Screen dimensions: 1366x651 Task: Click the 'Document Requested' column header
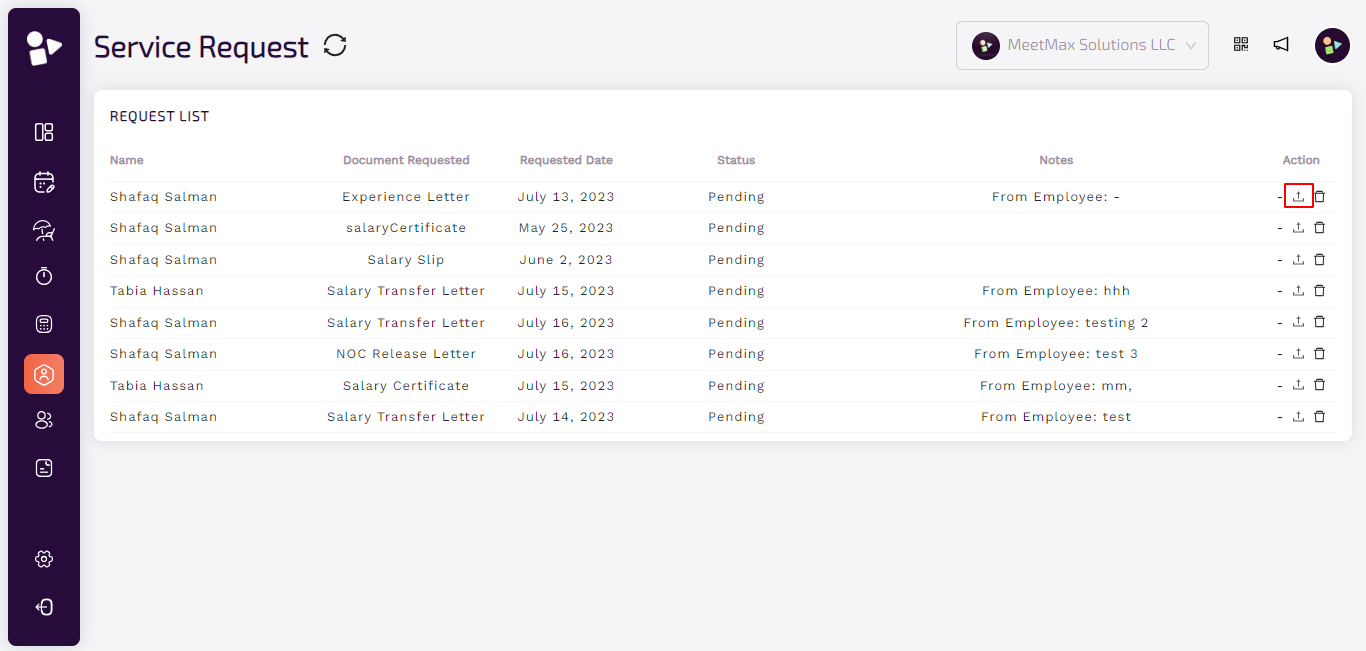pyautogui.click(x=406, y=160)
